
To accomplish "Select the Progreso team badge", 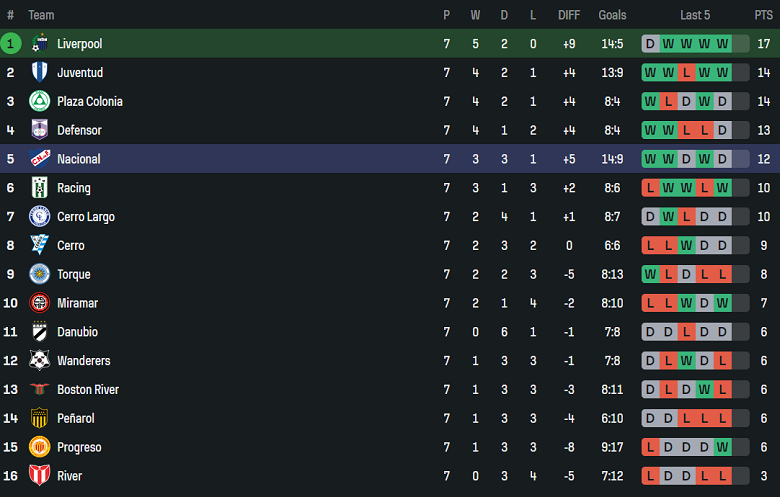I will point(40,447).
